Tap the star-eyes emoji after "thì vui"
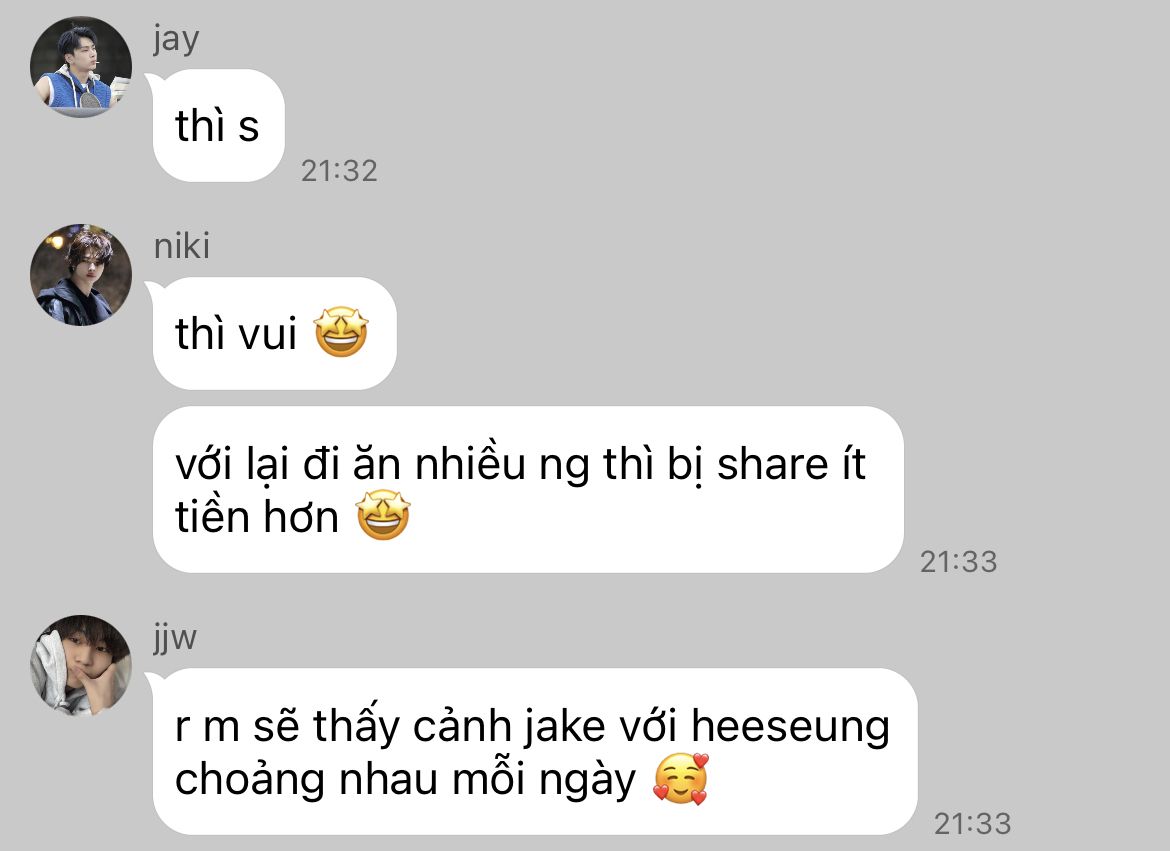The height and width of the screenshot is (851, 1170). tap(341, 332)
